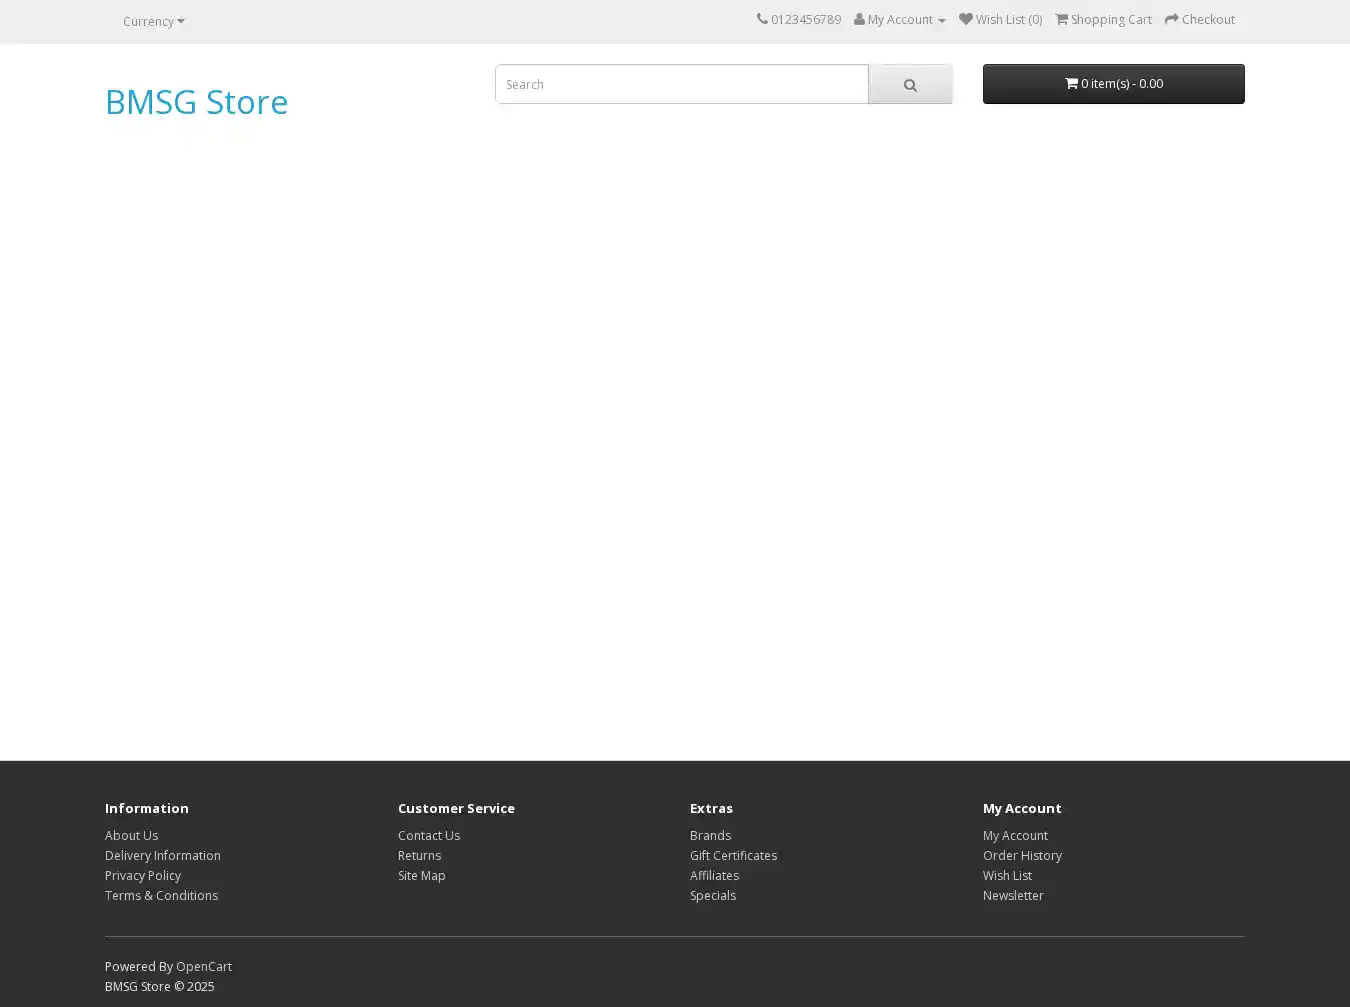Go to BMSG Store home logo link
1350x1007 pixels.
pyautogui.click(x=196, y=102)
